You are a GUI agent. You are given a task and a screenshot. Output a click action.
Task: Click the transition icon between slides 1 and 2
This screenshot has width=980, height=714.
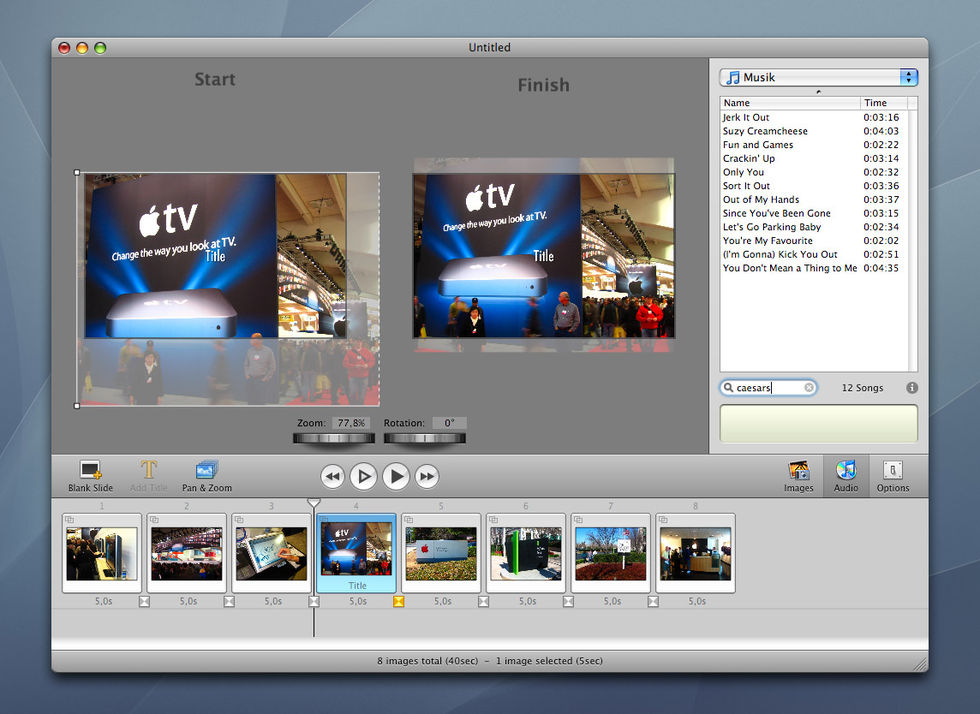[x=144, y=602]
